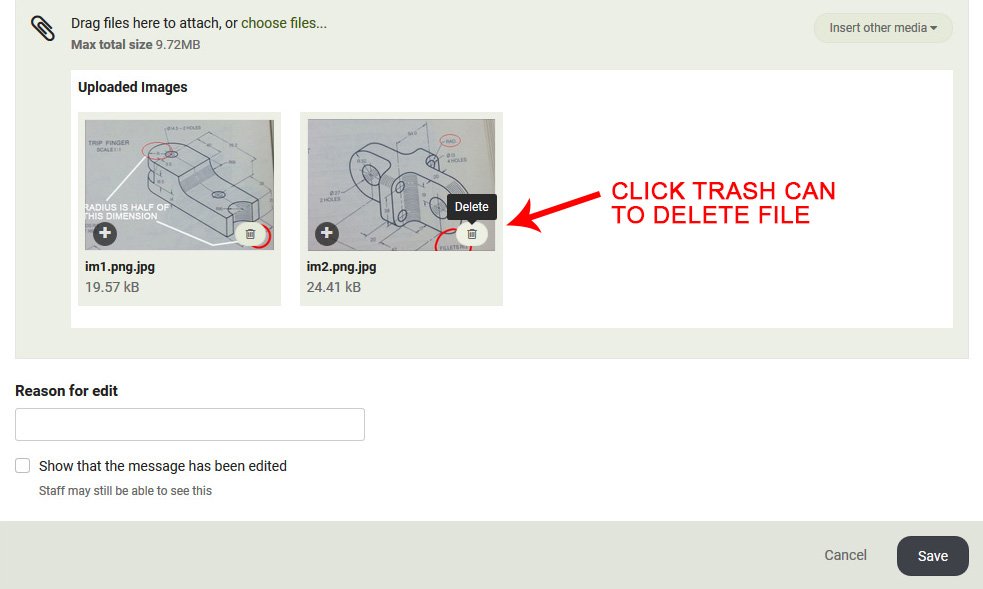Delete the im2.png.jpg attachment via trash can
Image resolution: width=983 pixels, height=589 pixels.
[x=472, y=234]
